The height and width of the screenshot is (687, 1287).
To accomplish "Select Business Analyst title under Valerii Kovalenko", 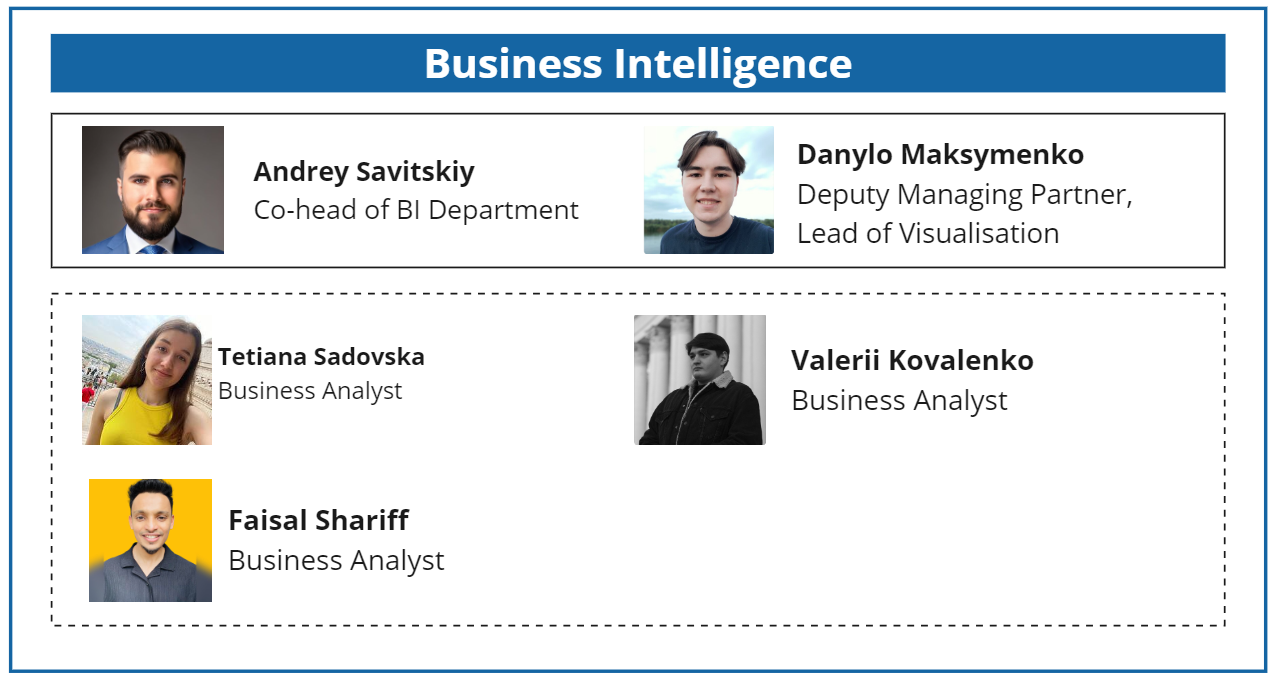I will [899, 400].
